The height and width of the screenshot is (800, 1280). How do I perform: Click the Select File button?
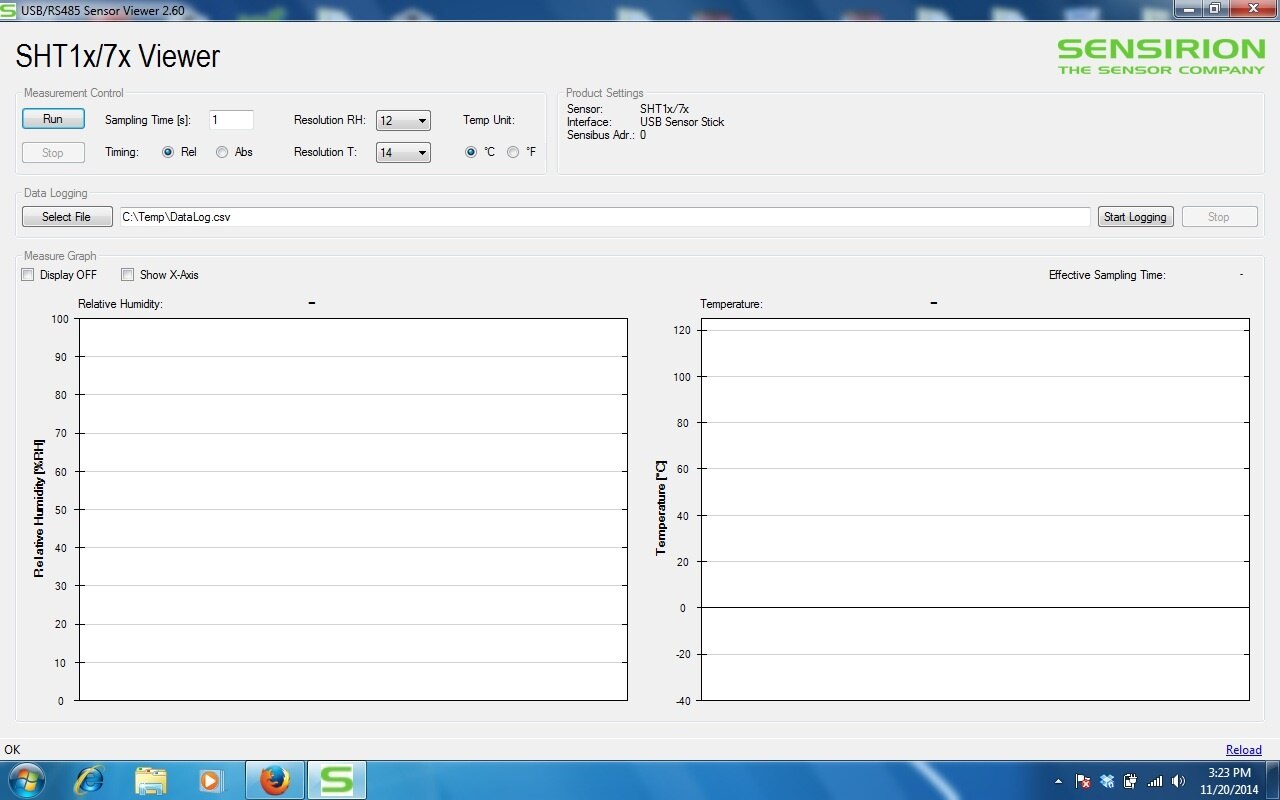coord(67,217)
